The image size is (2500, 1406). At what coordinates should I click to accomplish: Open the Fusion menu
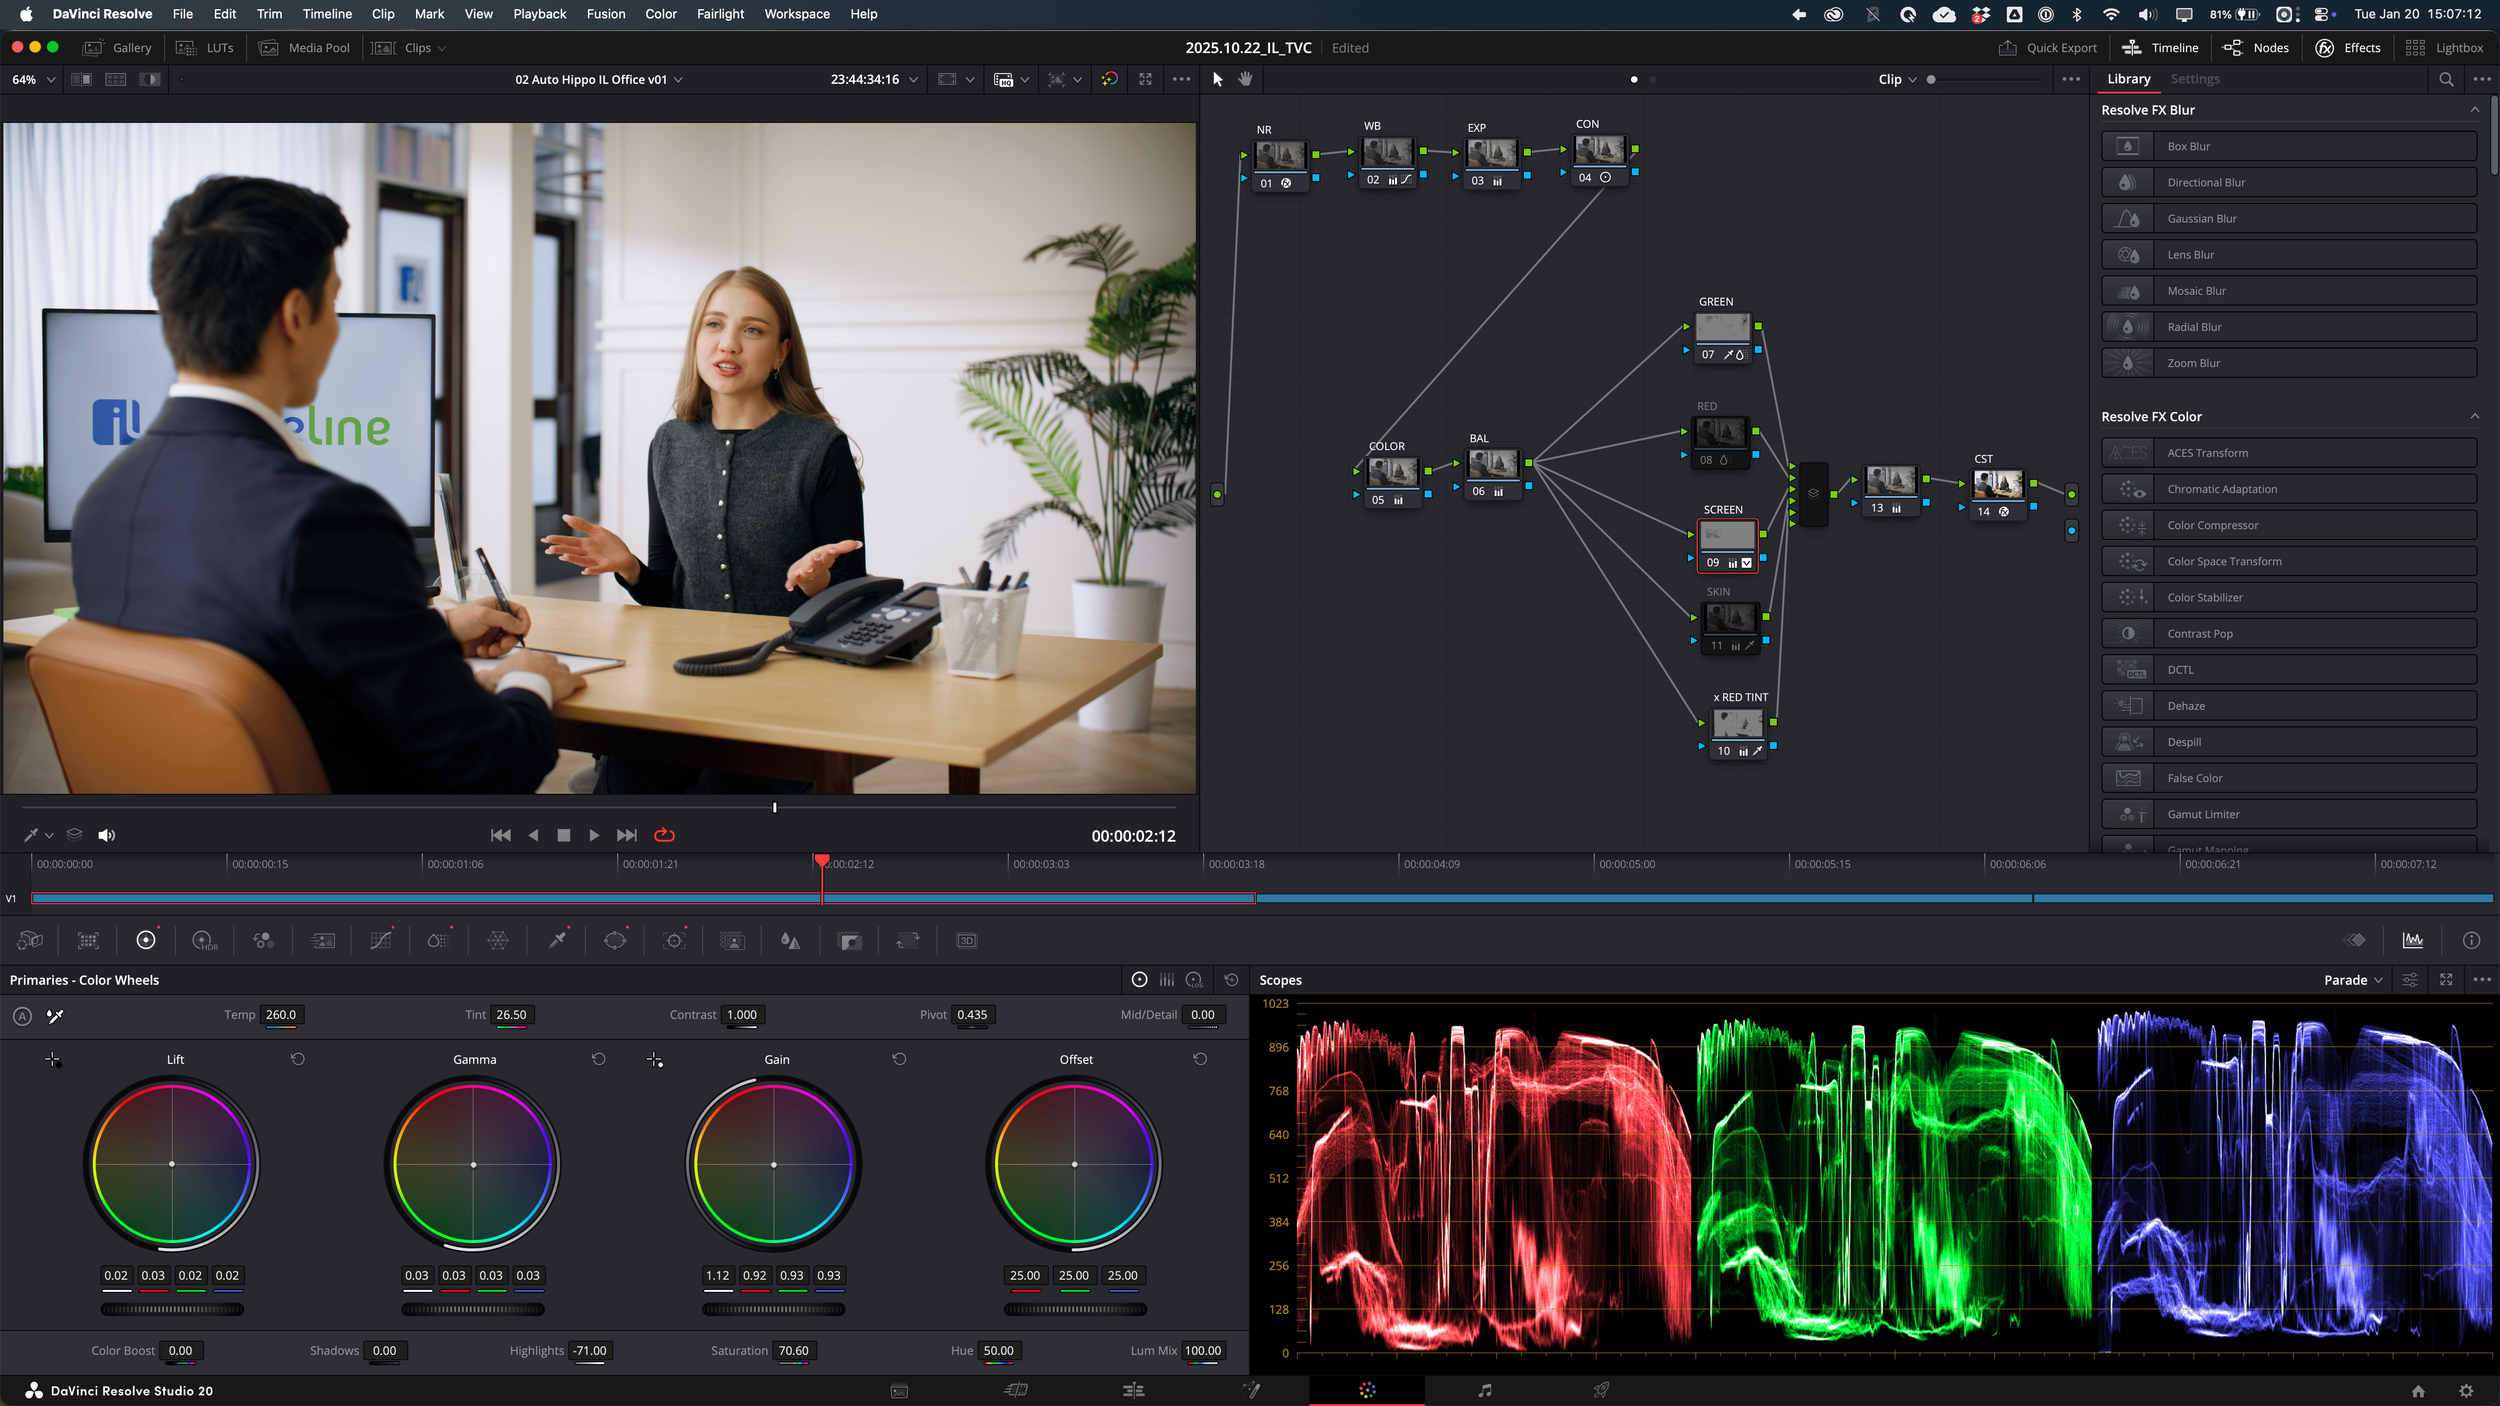click(x=605, y=14)
